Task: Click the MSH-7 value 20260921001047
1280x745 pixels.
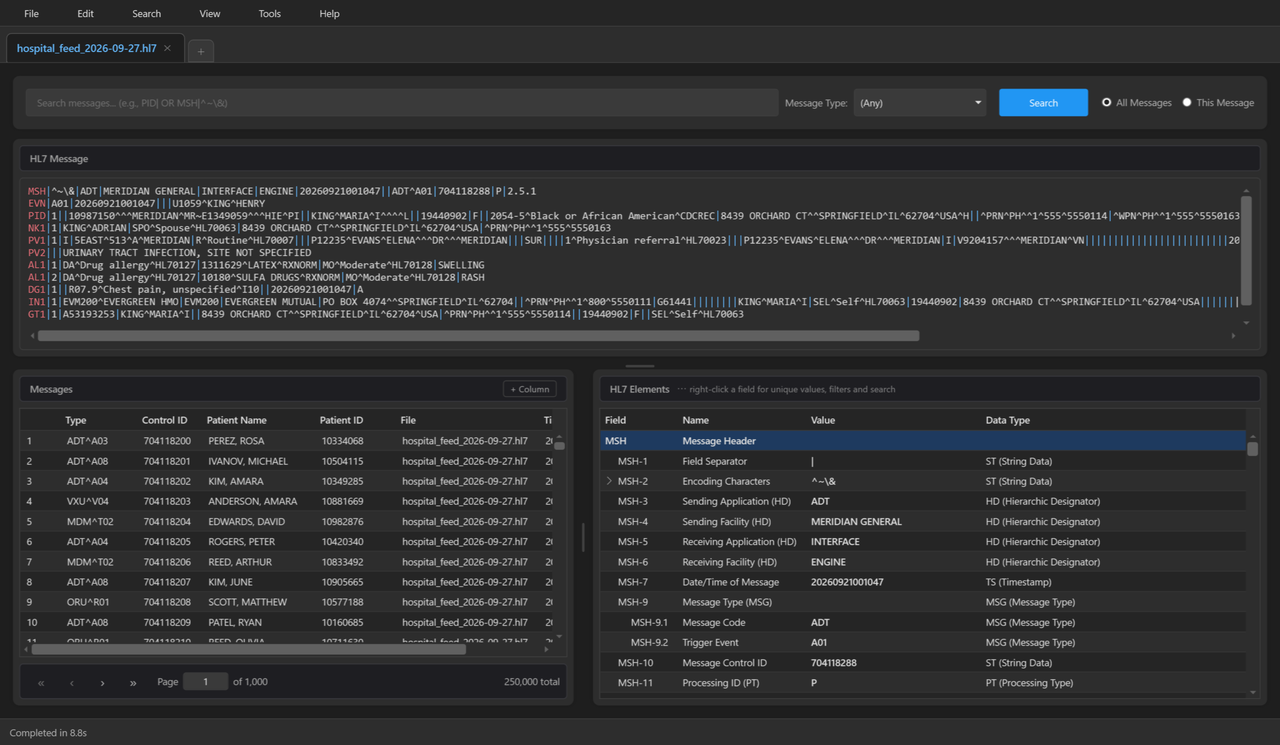Action: click(847, 582)
